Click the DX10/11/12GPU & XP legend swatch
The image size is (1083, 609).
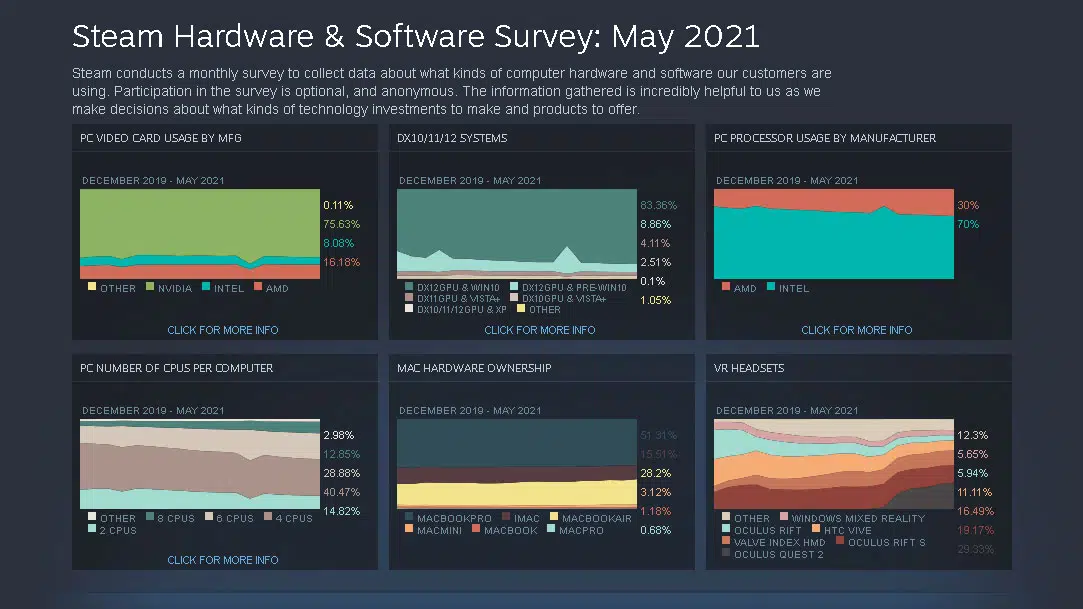(x=409, y=309)
